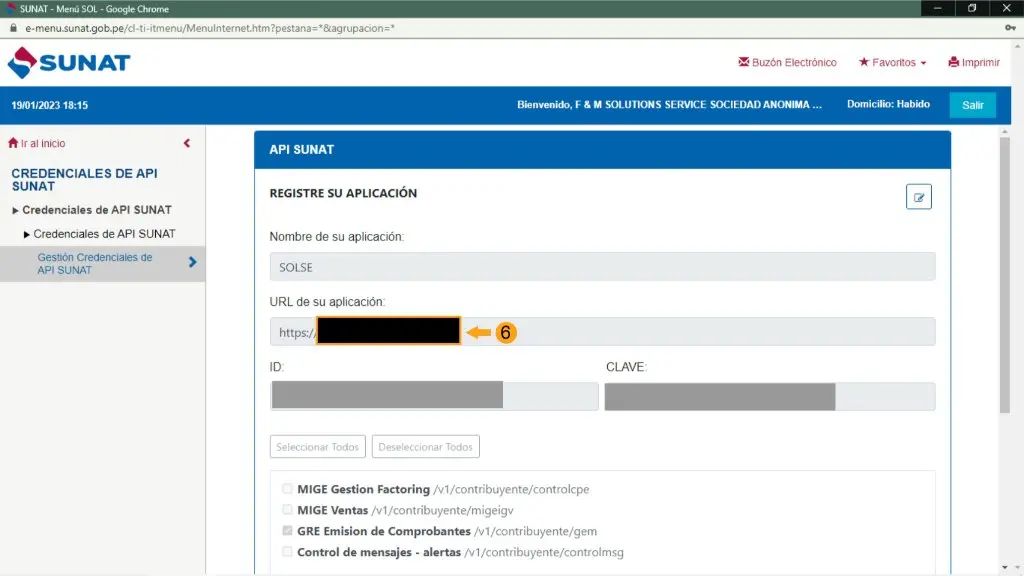
Task: Click the CLAVE field
Action: click(x=770, y=396)
